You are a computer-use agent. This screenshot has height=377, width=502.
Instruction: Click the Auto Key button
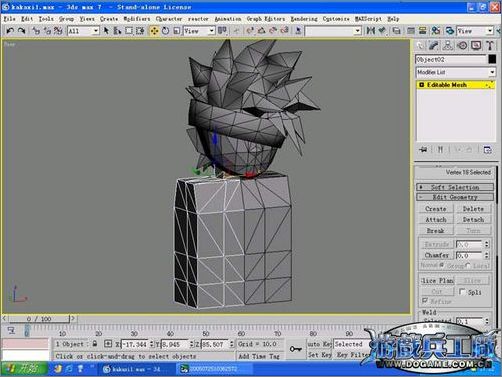click(319, 344)
